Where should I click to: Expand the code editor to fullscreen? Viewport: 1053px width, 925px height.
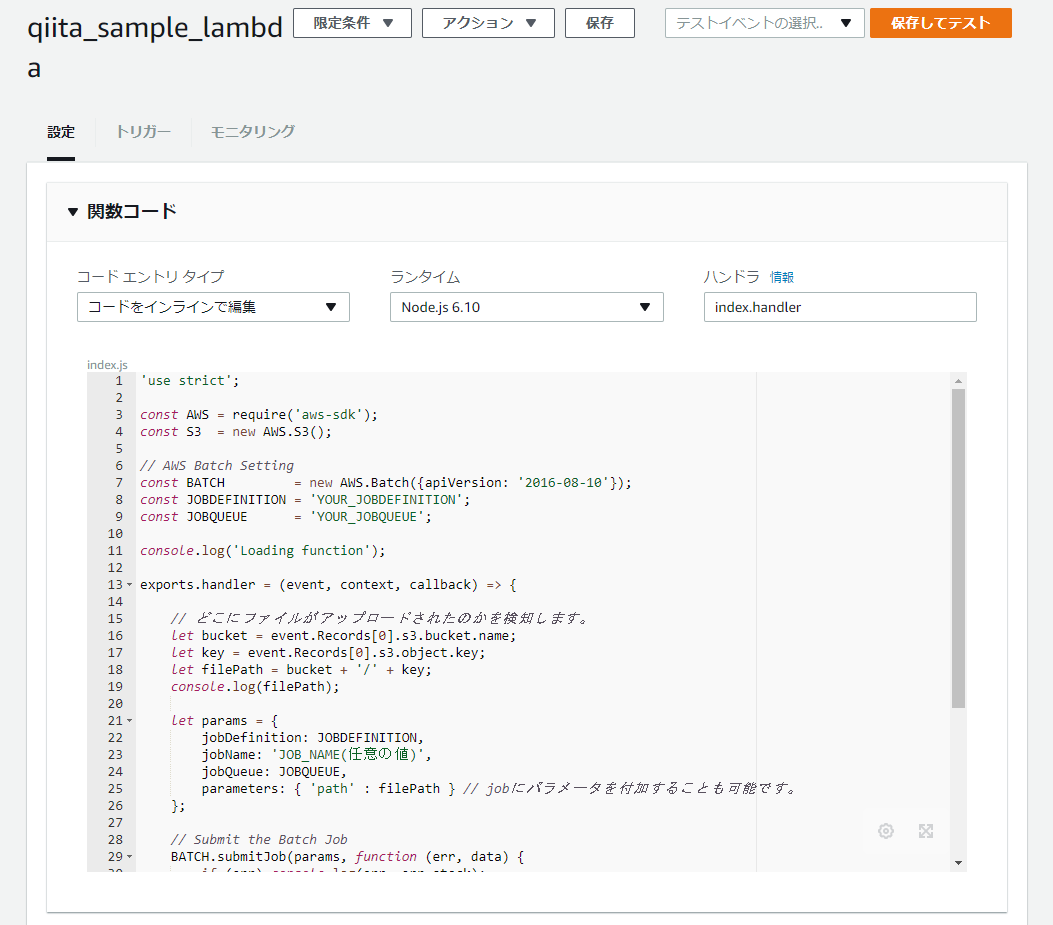926,831
